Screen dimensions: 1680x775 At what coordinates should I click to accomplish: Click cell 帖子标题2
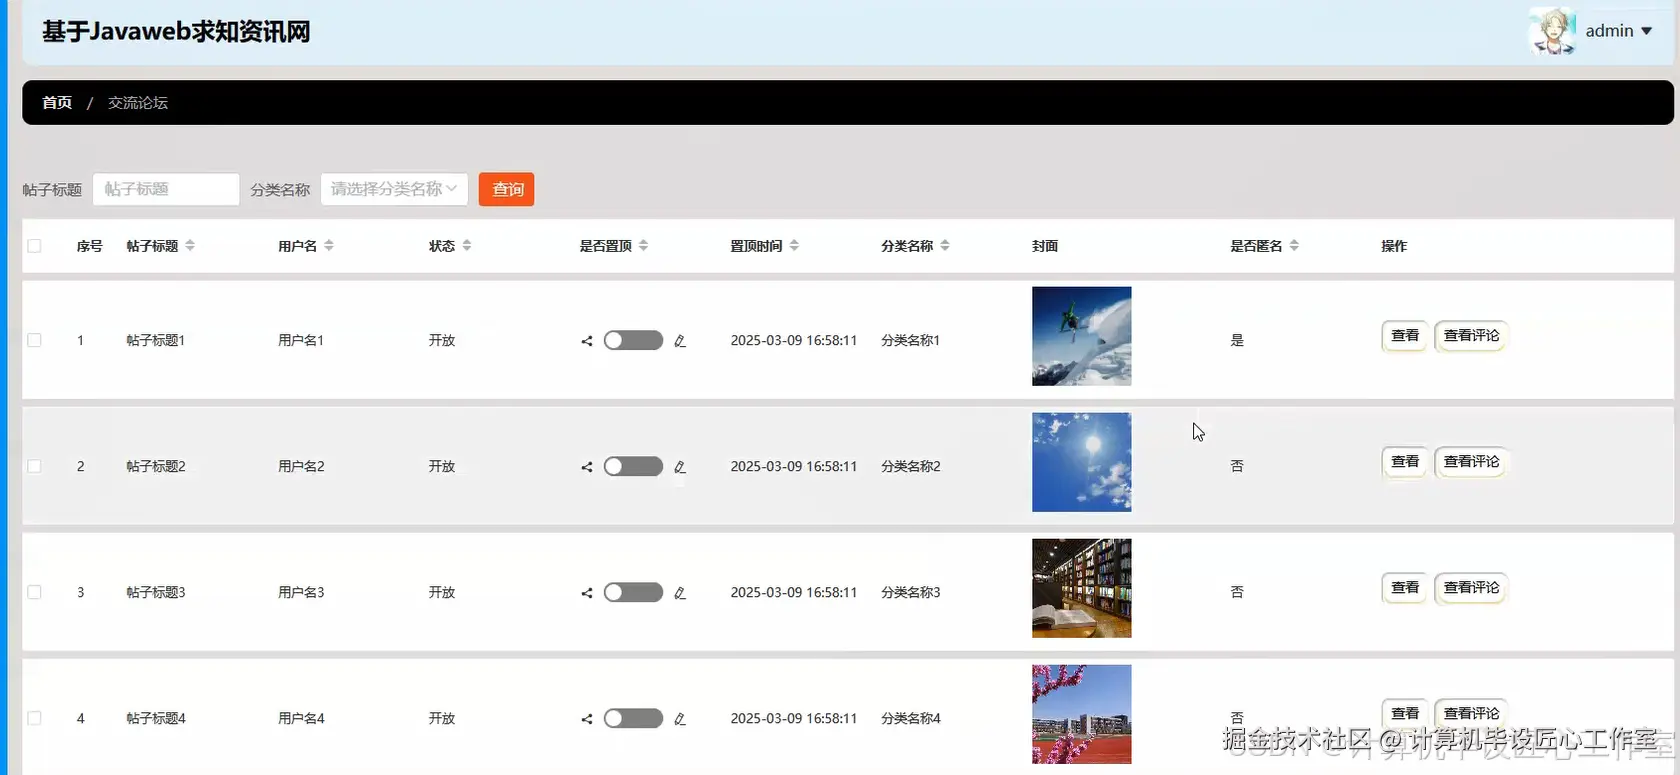pos(156,467)
